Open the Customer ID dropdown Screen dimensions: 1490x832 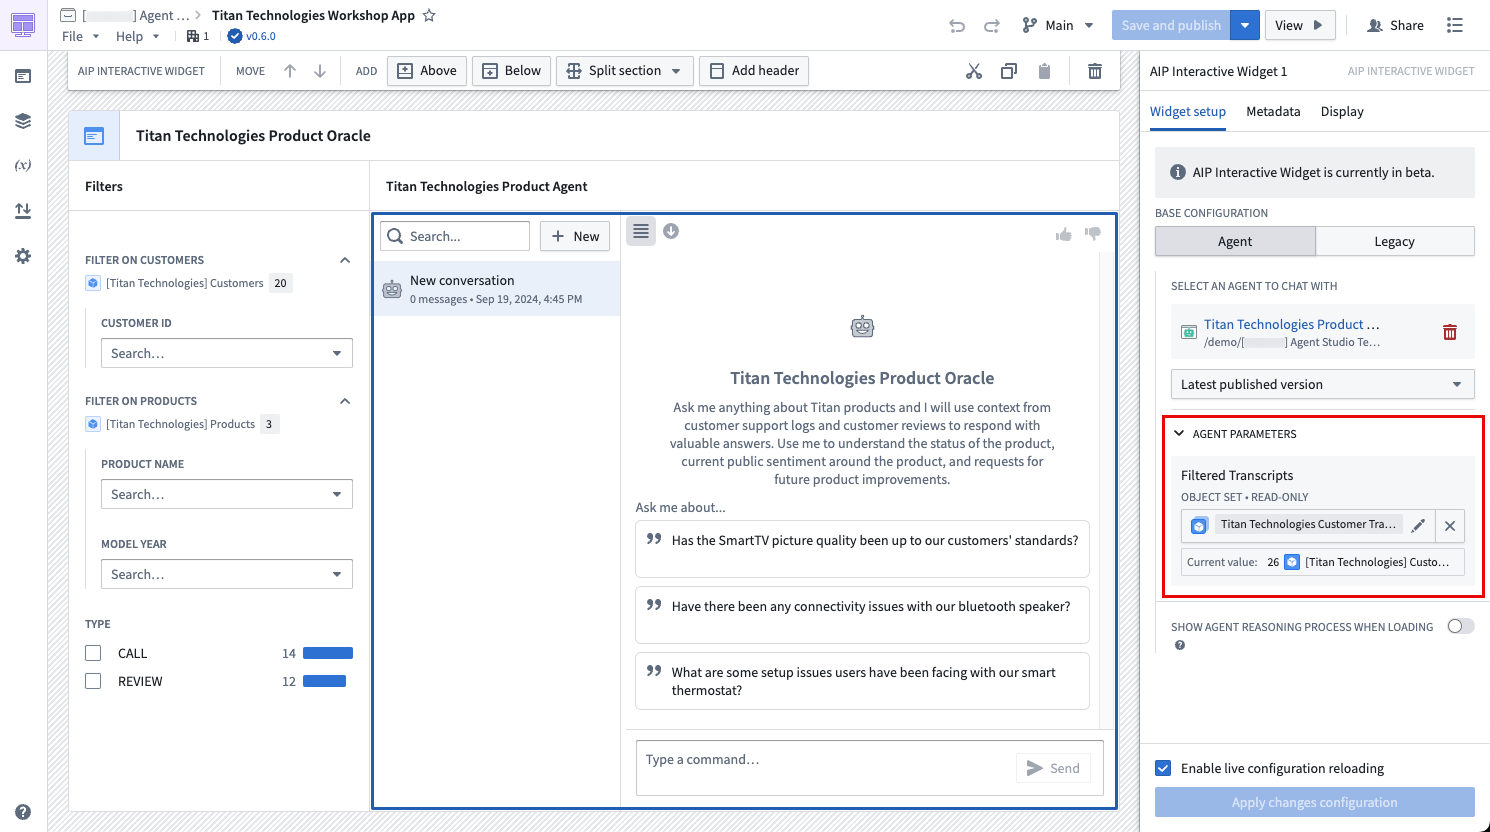(x=227, y=353)
